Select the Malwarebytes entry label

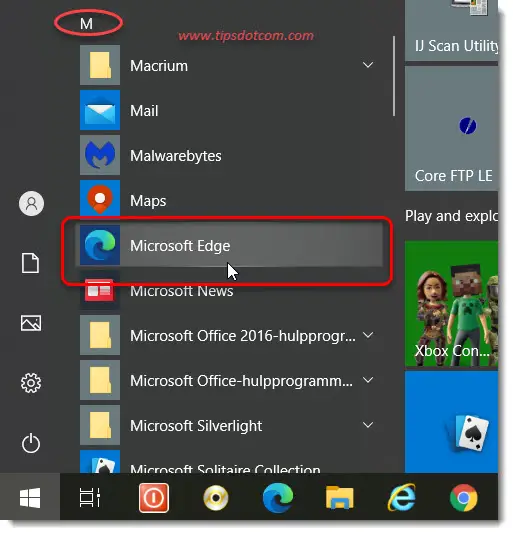[x=176, y=156]
